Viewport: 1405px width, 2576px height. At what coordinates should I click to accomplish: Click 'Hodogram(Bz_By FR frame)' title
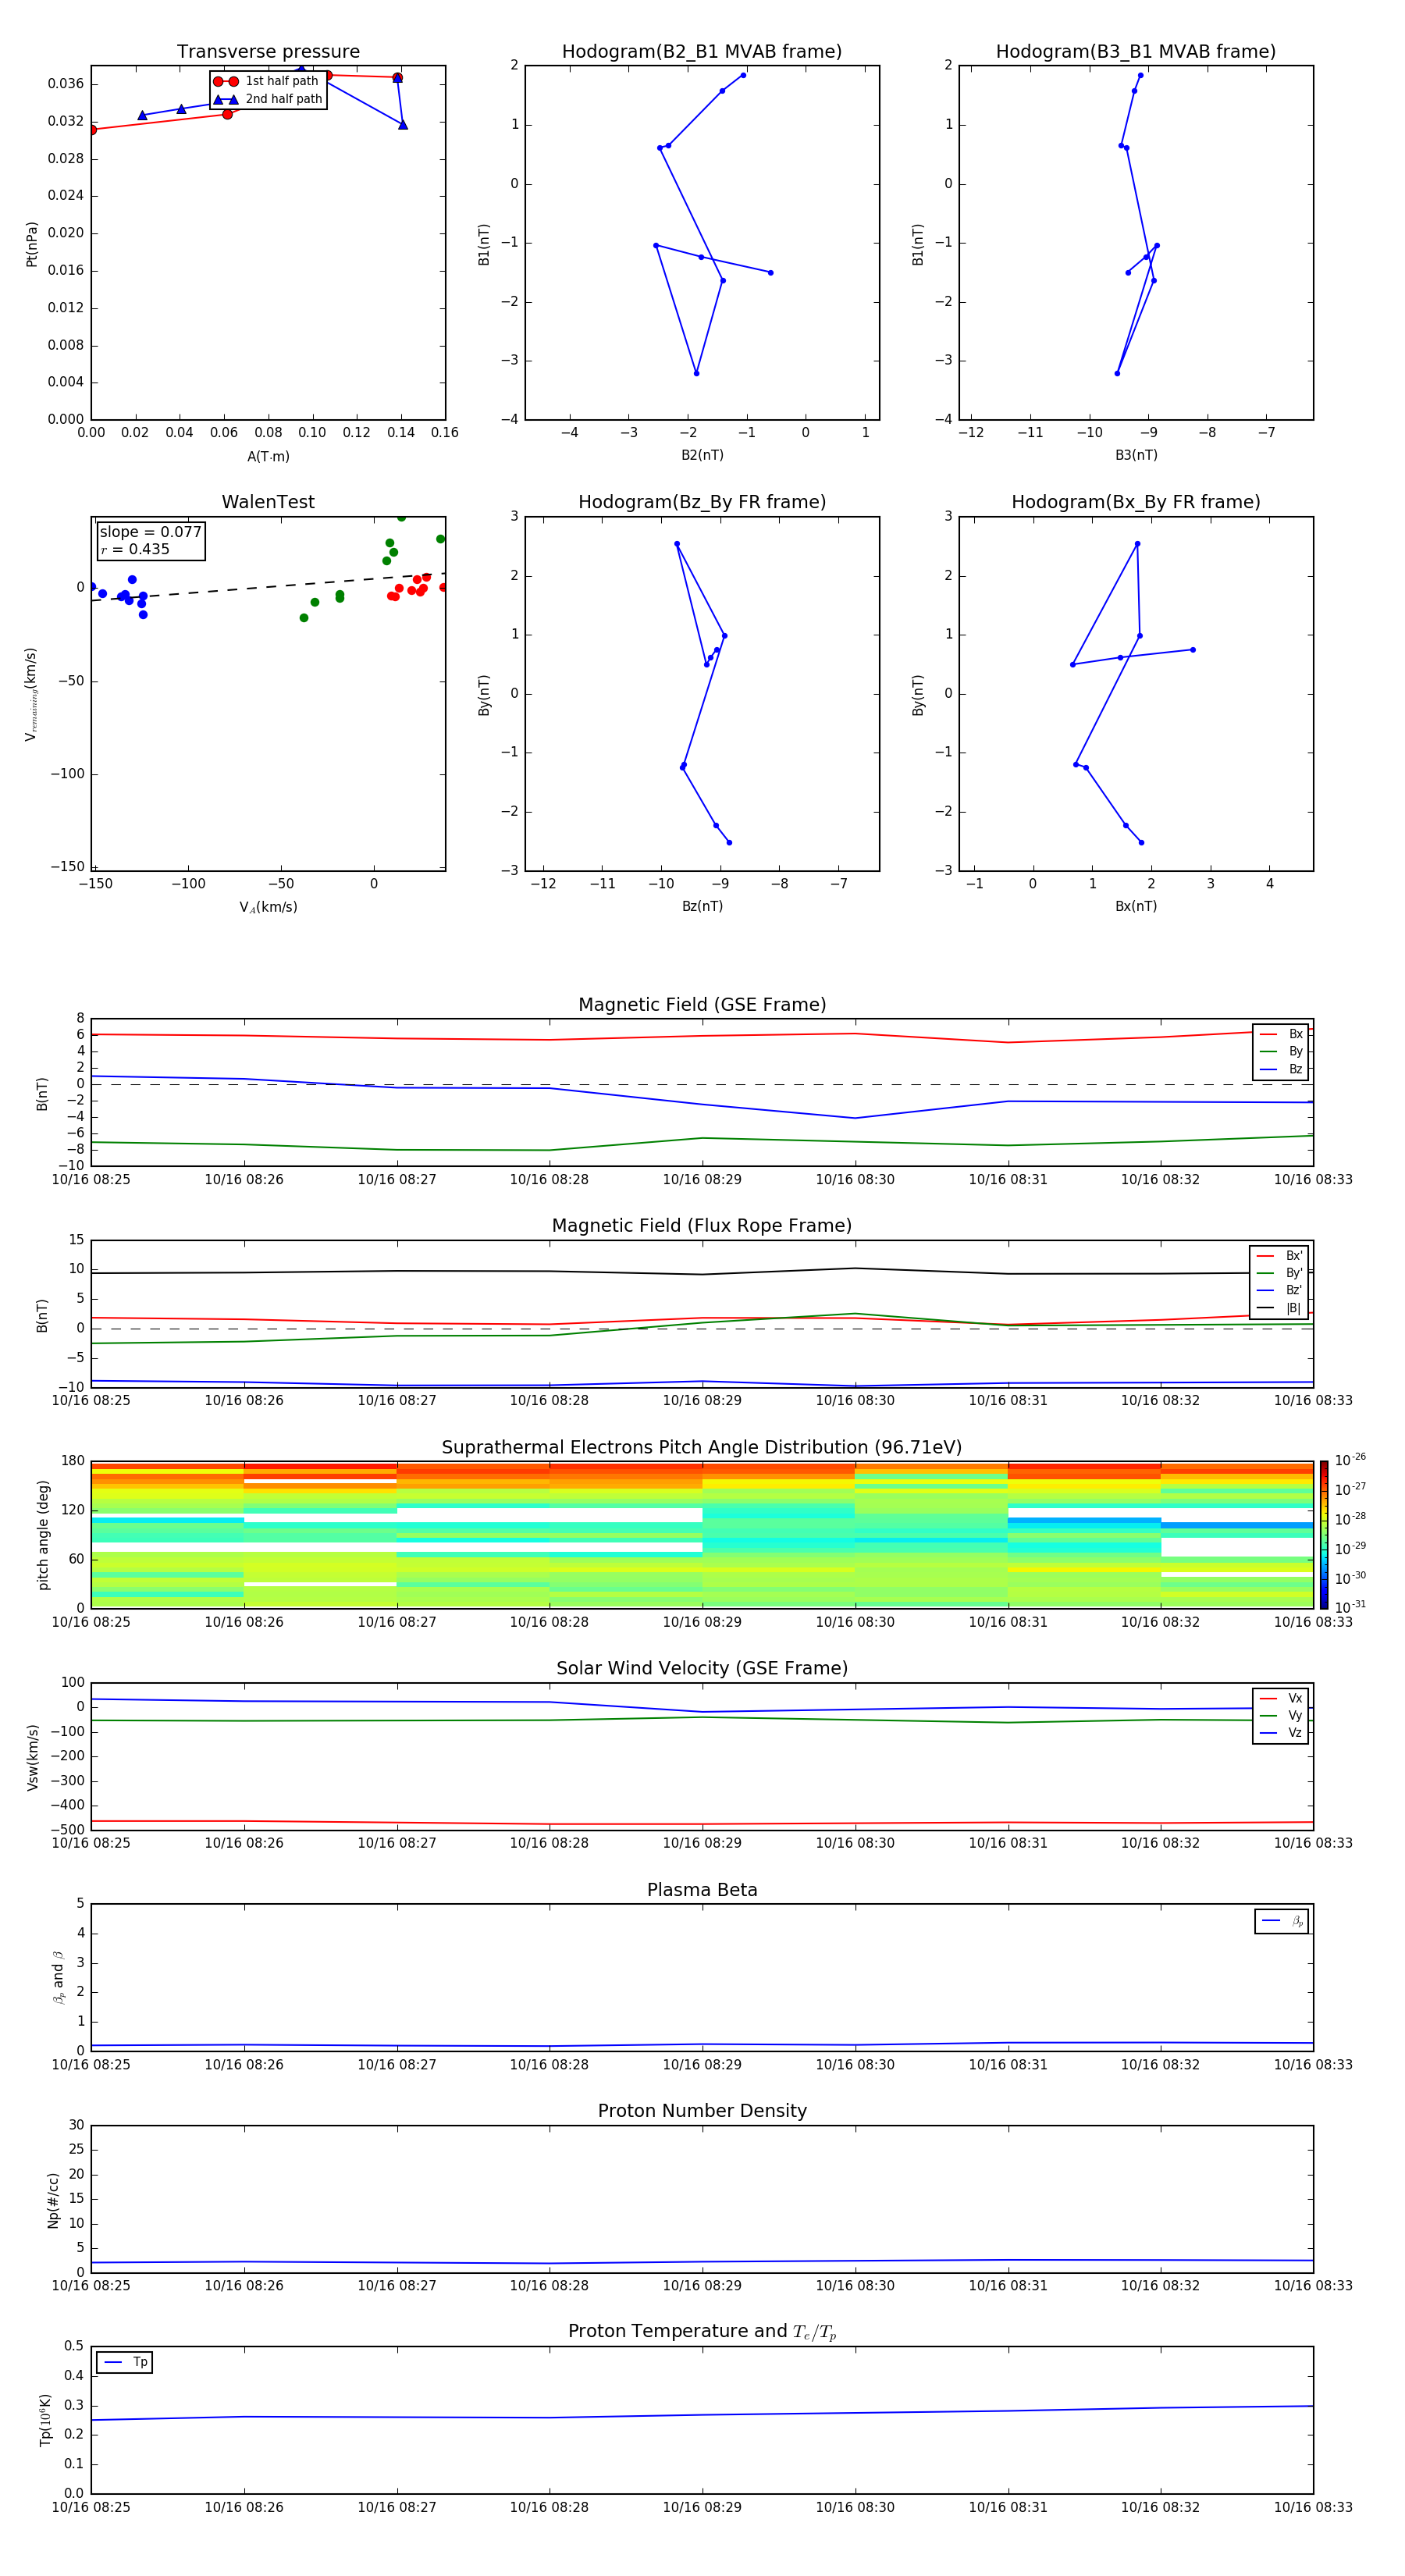click(702, 502)
